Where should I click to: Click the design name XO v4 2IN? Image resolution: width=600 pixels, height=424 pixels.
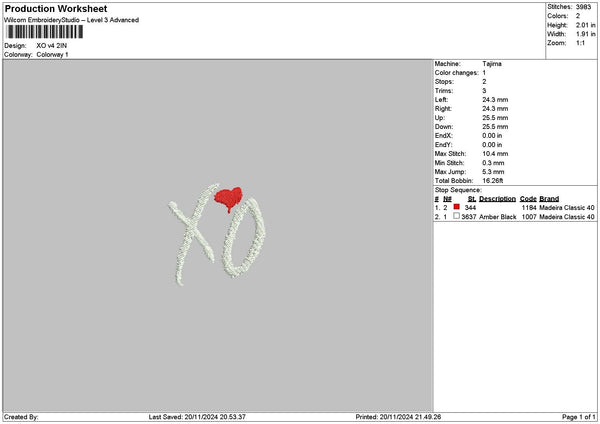[x=52, y=45]
